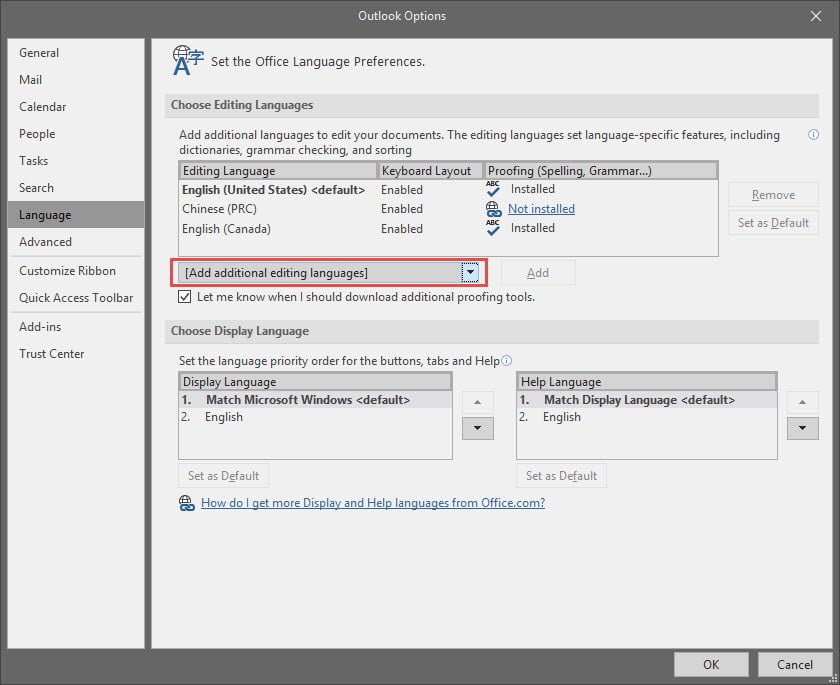This screenshot has width=840, height=685.
Task: Click the Add language button
Action: [x=538, y=273]
